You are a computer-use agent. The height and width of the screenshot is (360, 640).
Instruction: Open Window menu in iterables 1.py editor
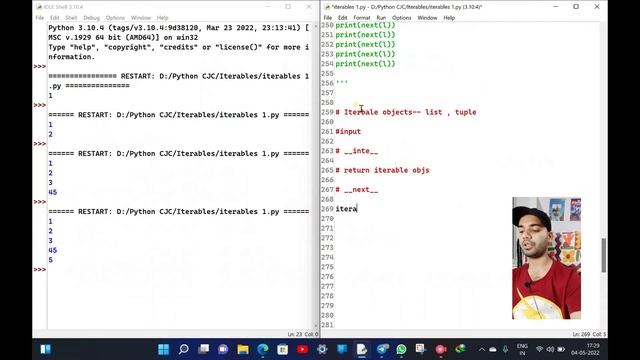[x=427, y=18]
